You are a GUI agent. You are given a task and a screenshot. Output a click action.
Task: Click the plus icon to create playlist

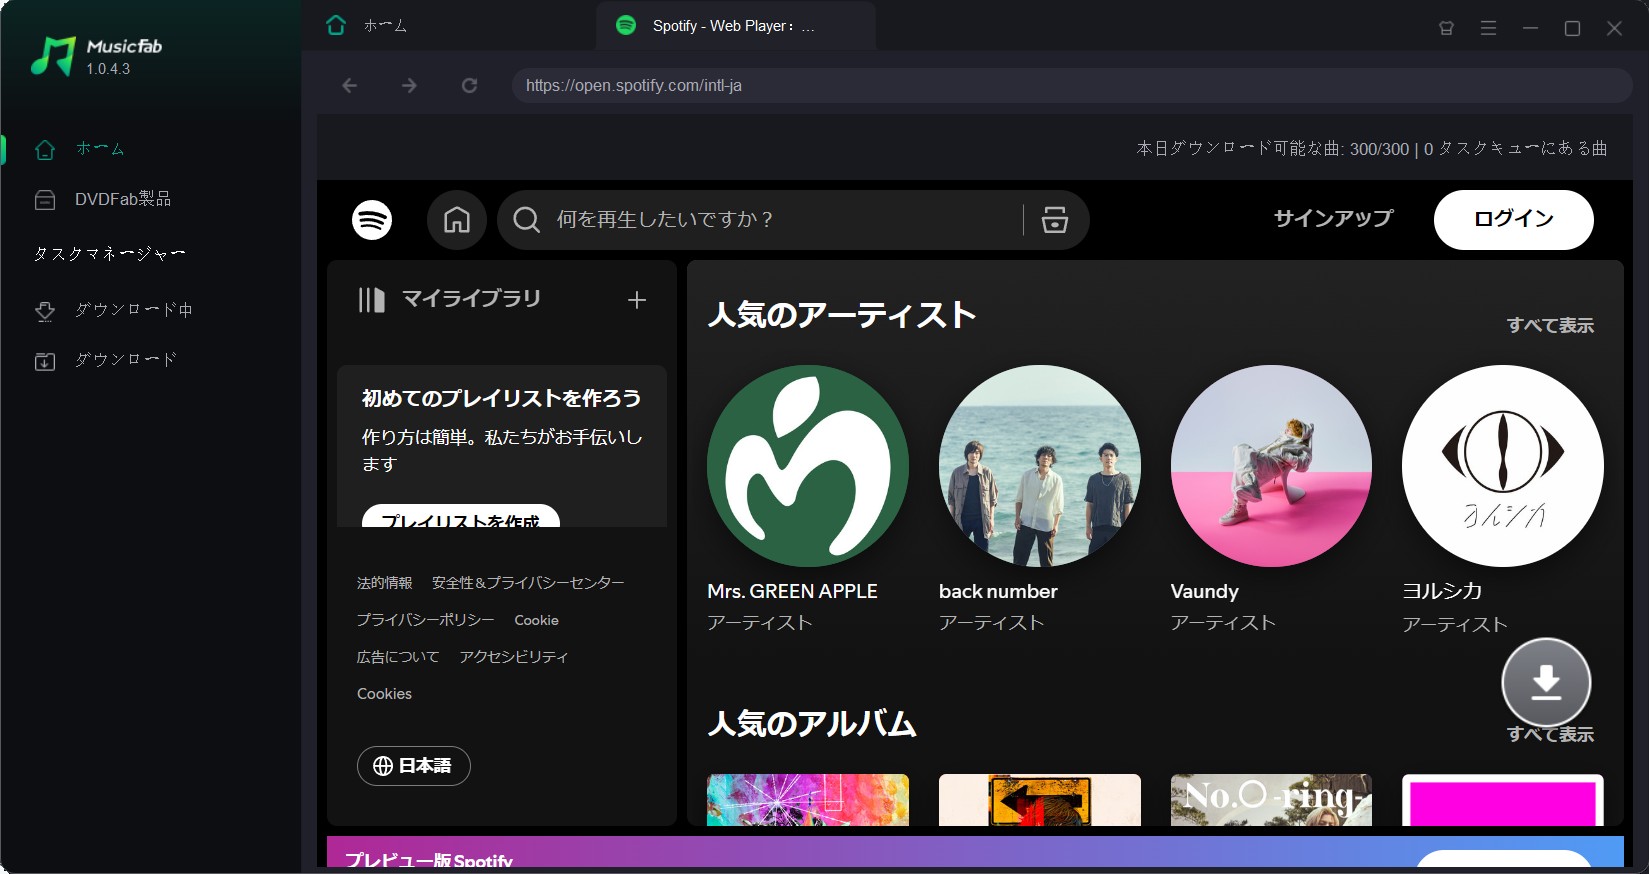click(x=637, y=299)
